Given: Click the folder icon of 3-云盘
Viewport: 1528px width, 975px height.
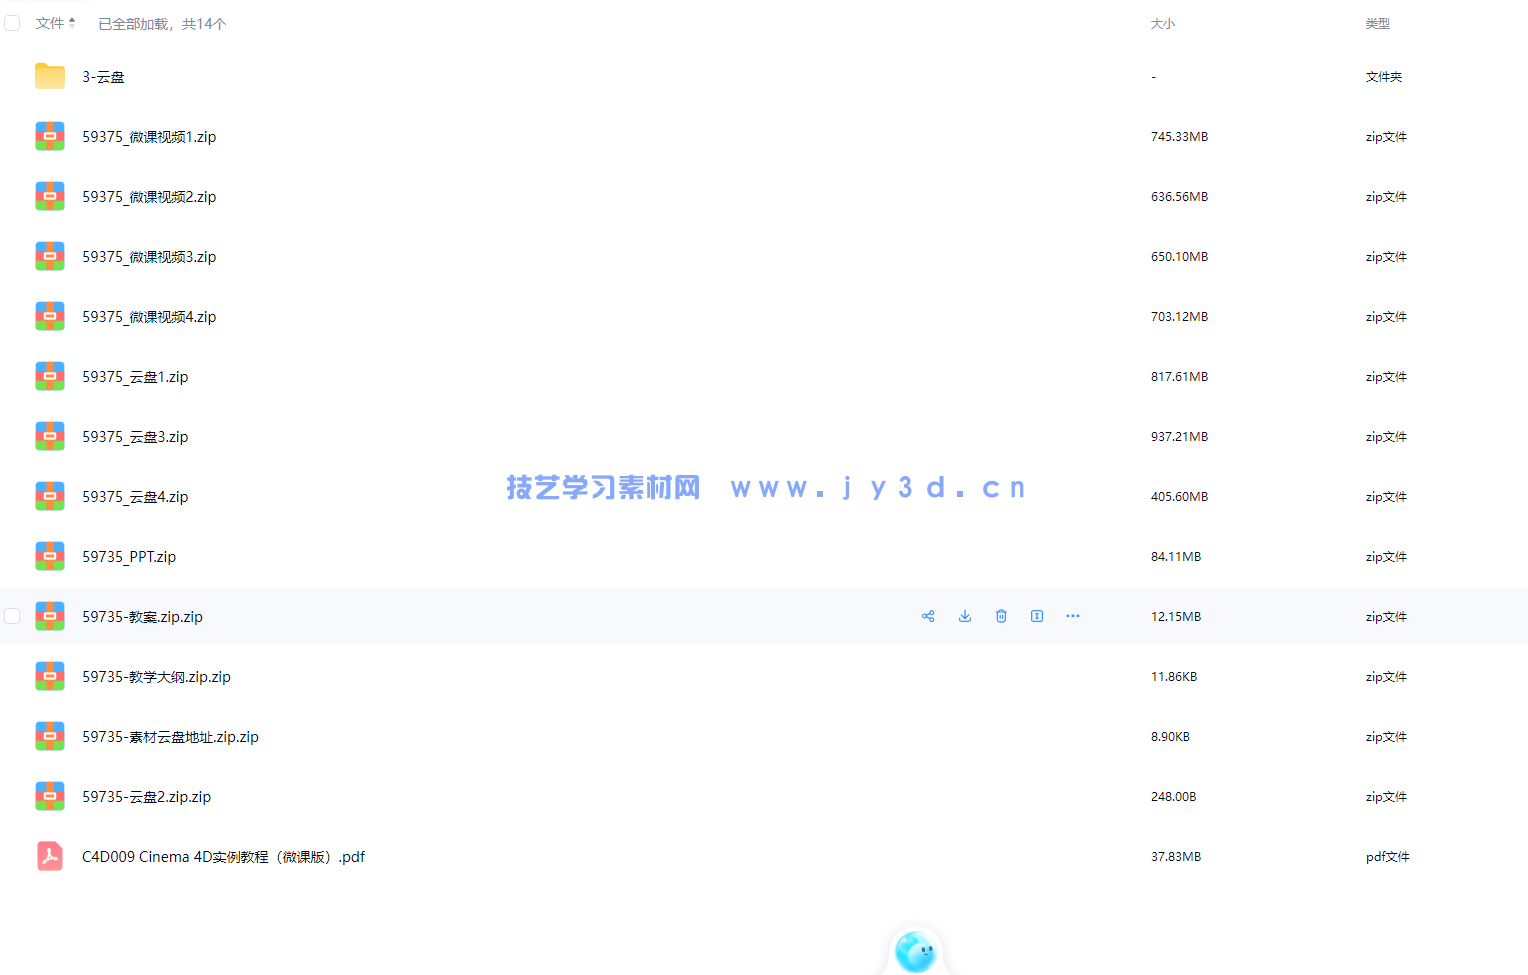Looking at the screenshot, I should click(49, 76).
